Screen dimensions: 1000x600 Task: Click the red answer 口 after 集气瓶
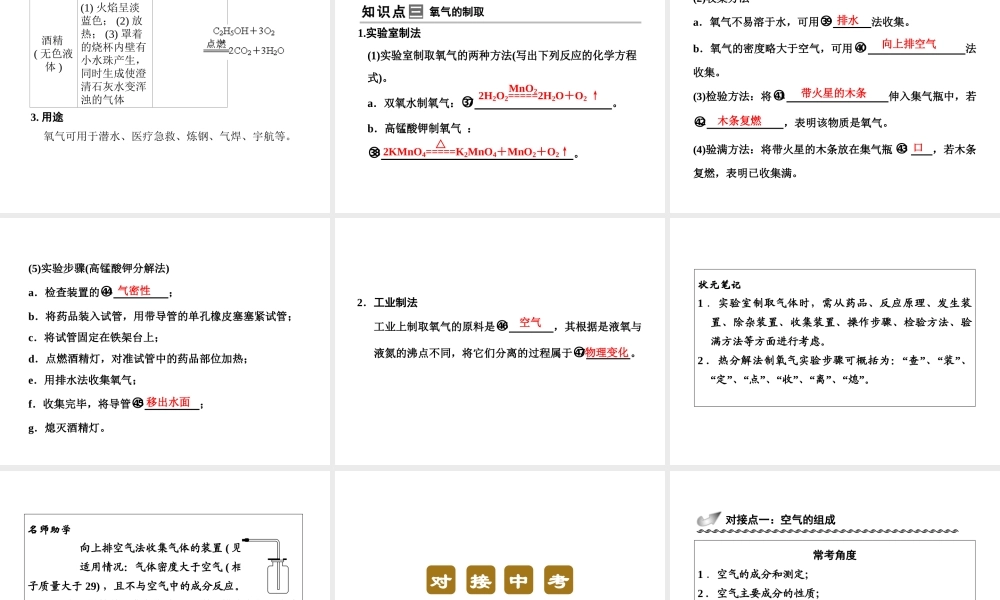(918, 148)
